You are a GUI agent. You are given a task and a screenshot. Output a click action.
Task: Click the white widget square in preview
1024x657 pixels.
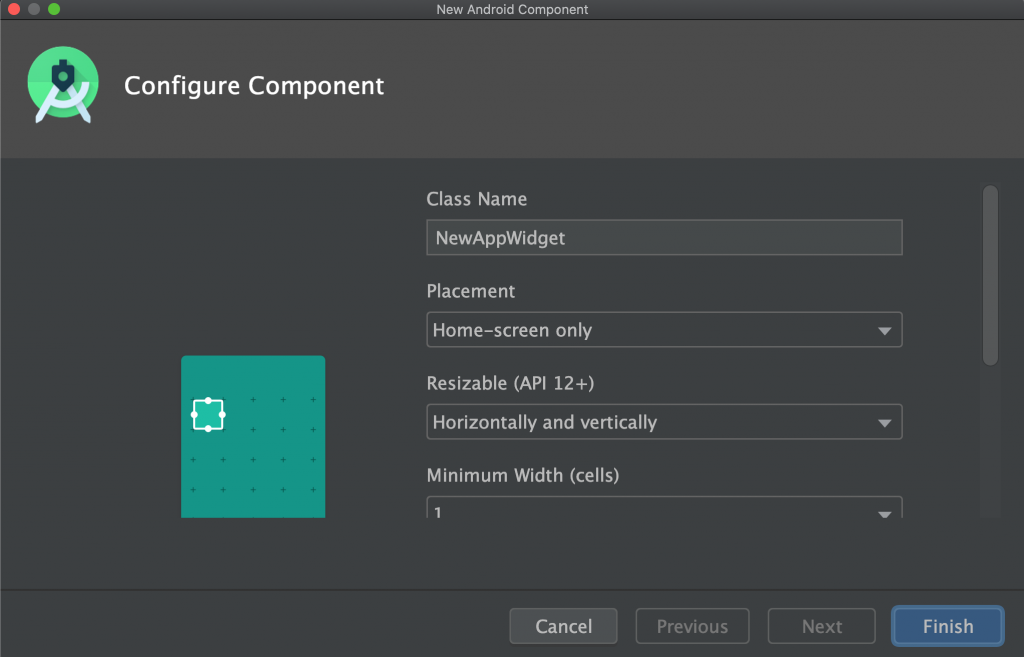(208, 414)
